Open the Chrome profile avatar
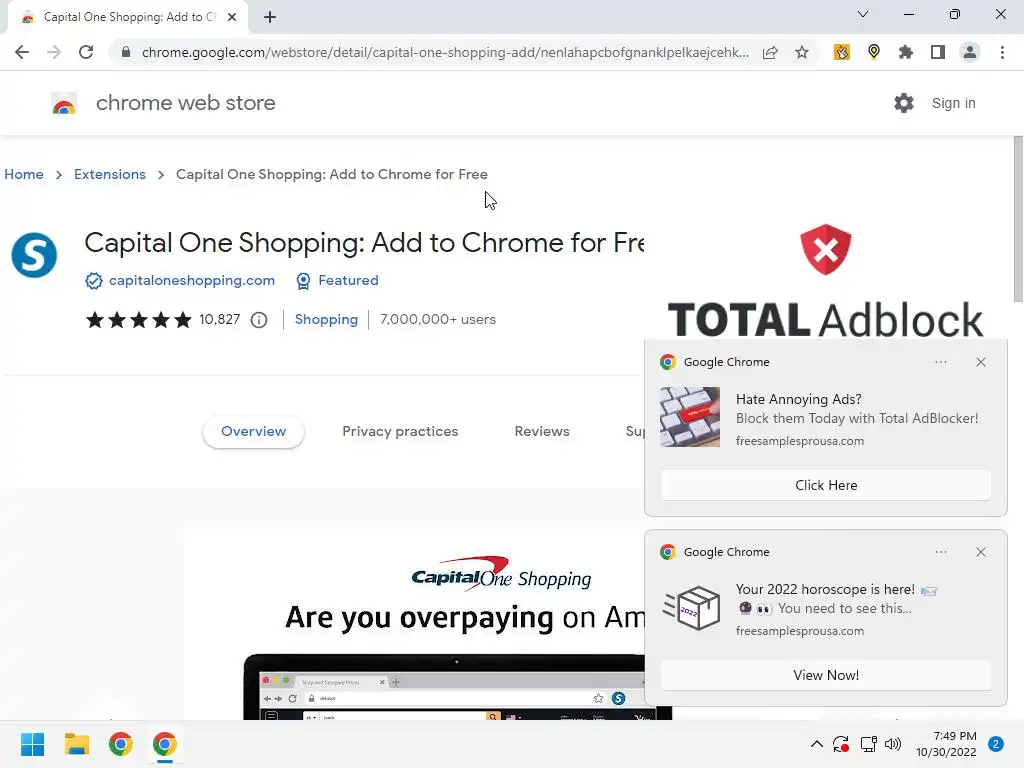This screenshot has width=1024, height=768. pyautogui.click(x=970, y=52)
